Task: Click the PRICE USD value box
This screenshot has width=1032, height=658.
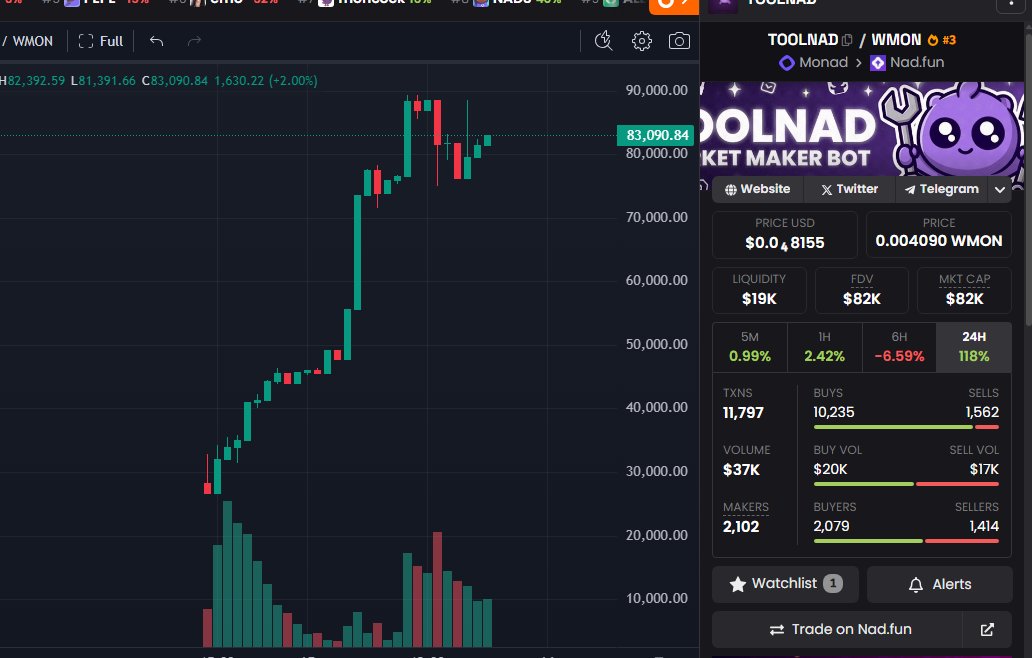Action: pos(785,235)
